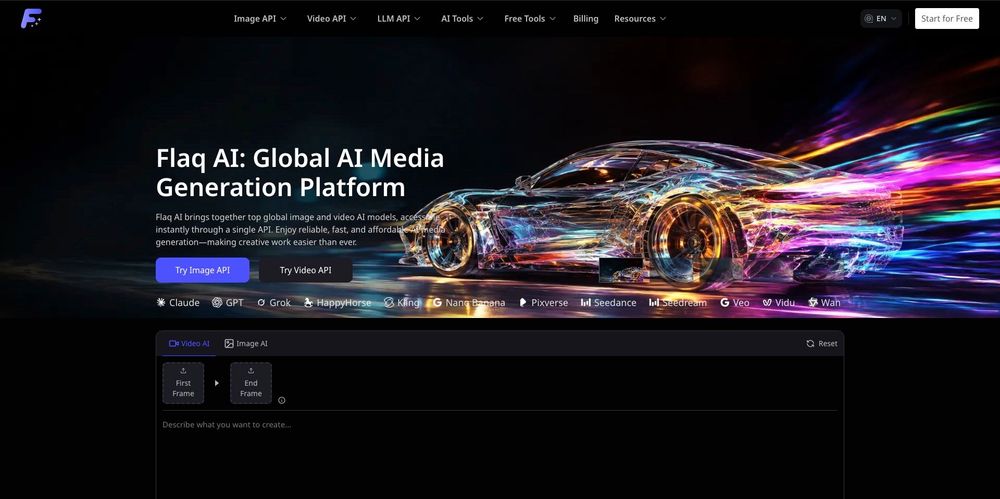Viewport: 1000px width, 499px height.
Task: Click the Try Video API button
Action: click(x=305, y=270)
